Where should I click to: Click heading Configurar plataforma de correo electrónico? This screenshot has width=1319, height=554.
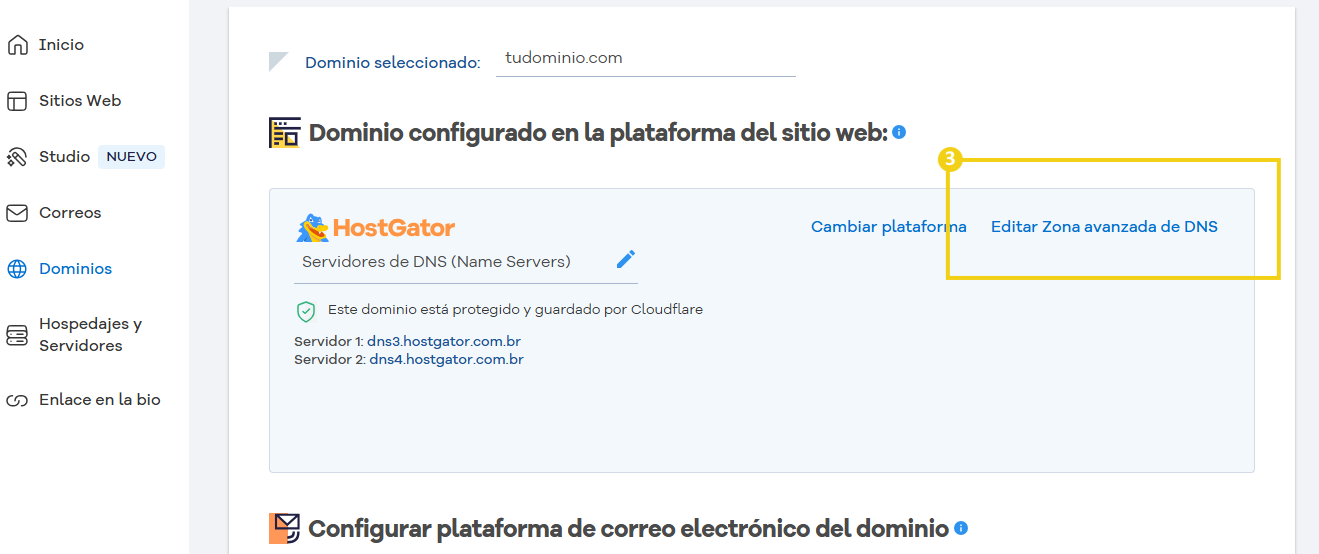[x=628, y=528]
